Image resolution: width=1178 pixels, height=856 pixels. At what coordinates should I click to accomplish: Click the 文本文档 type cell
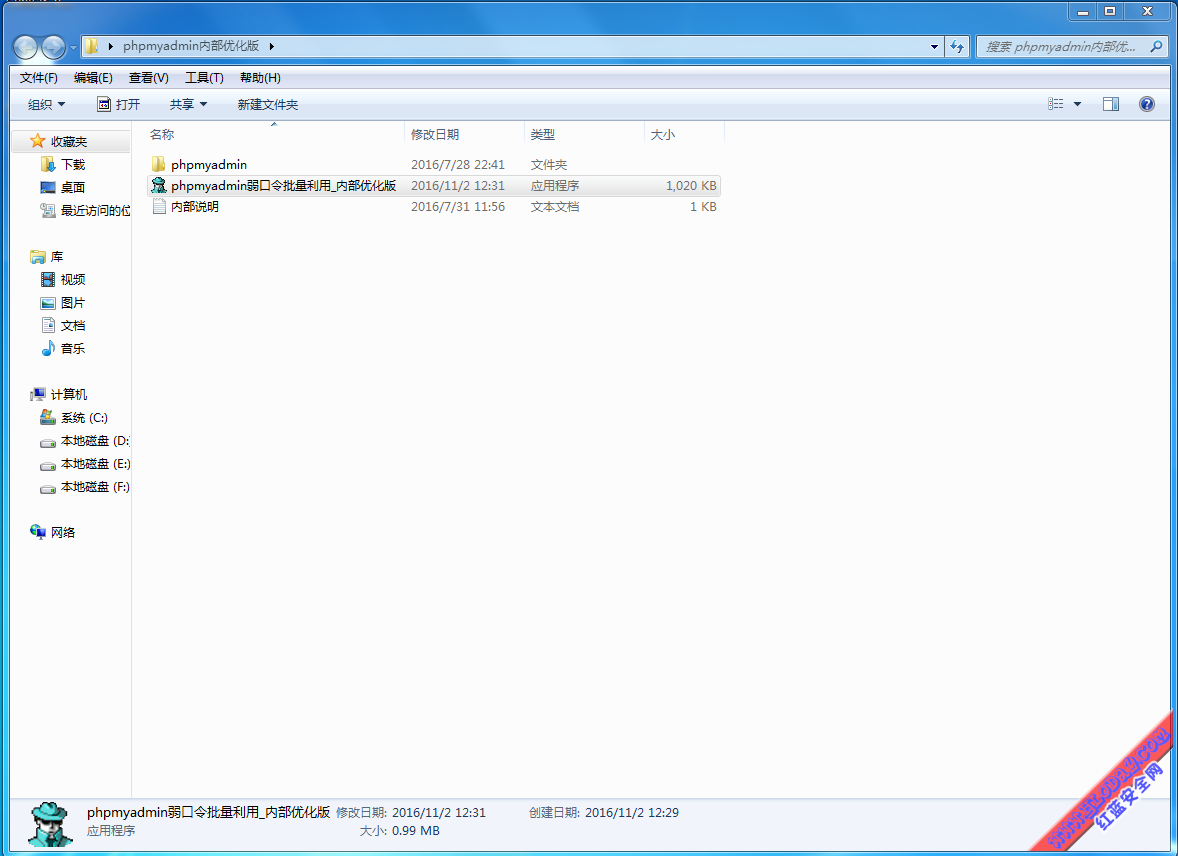pyautogui.click(x=554, y=207)
